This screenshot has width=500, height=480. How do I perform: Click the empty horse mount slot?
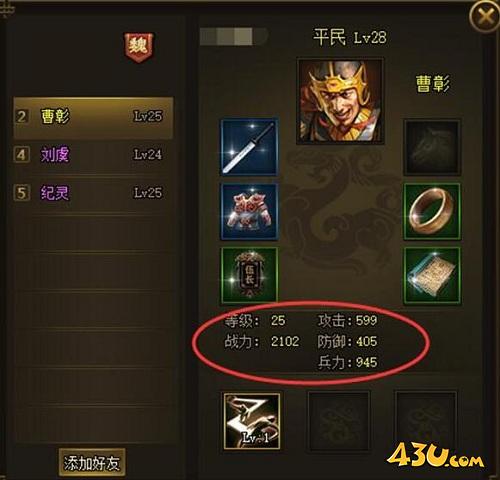pos(432,147)
